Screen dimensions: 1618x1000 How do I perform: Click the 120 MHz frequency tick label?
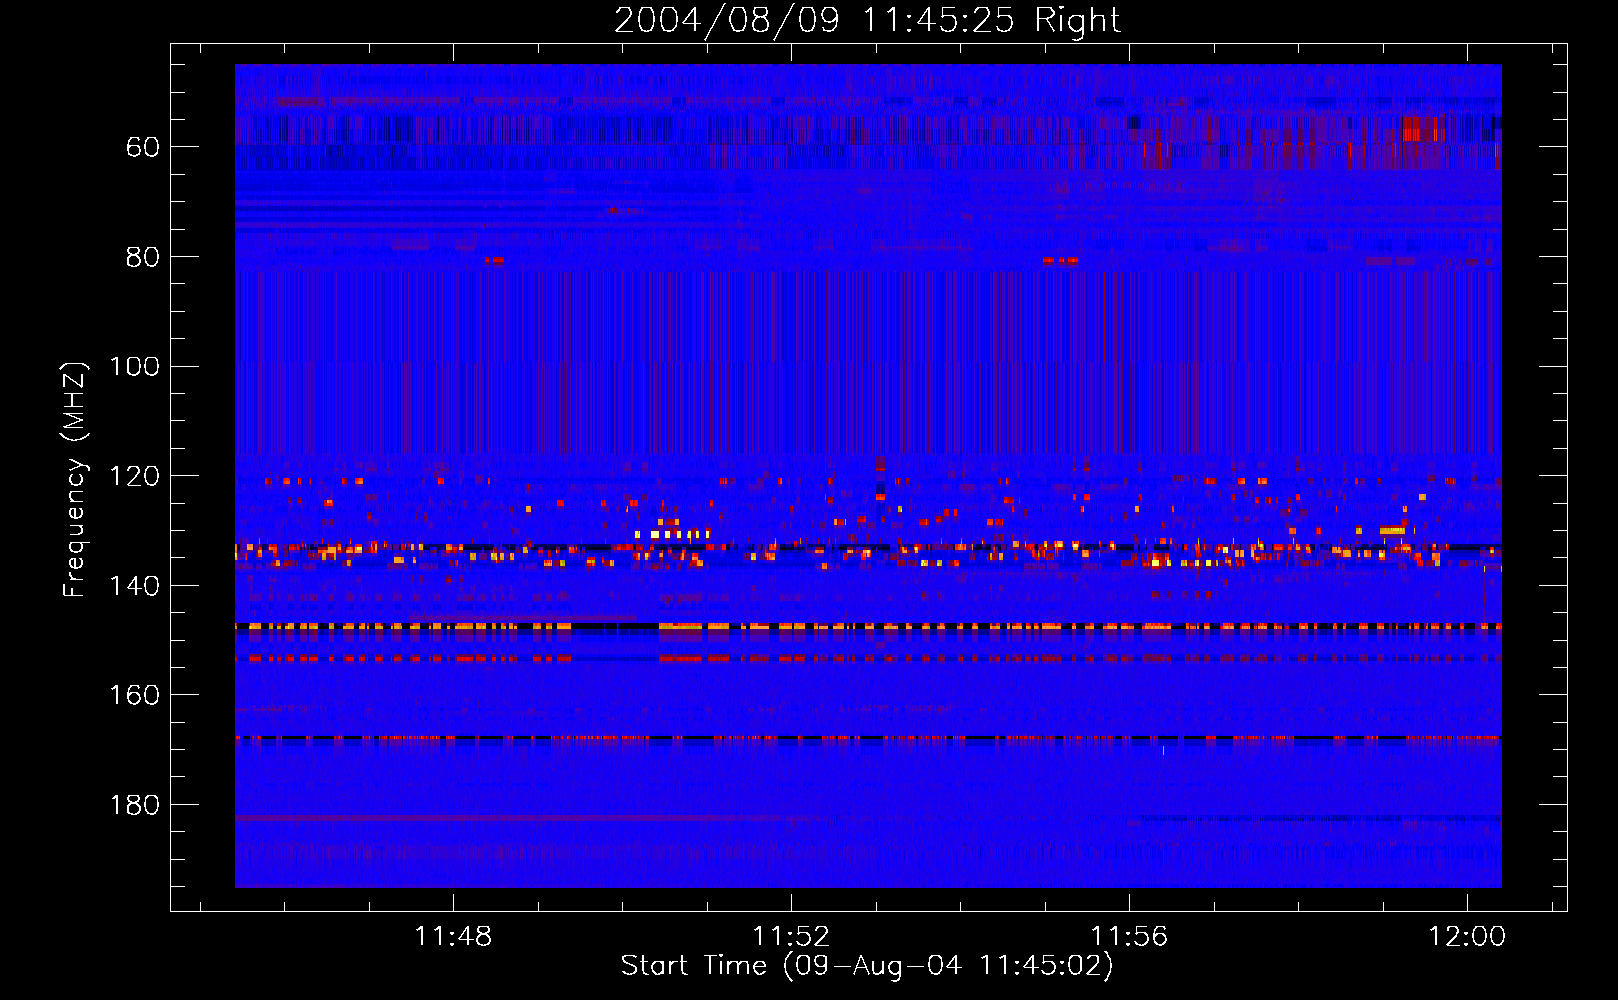click(135, 476)
